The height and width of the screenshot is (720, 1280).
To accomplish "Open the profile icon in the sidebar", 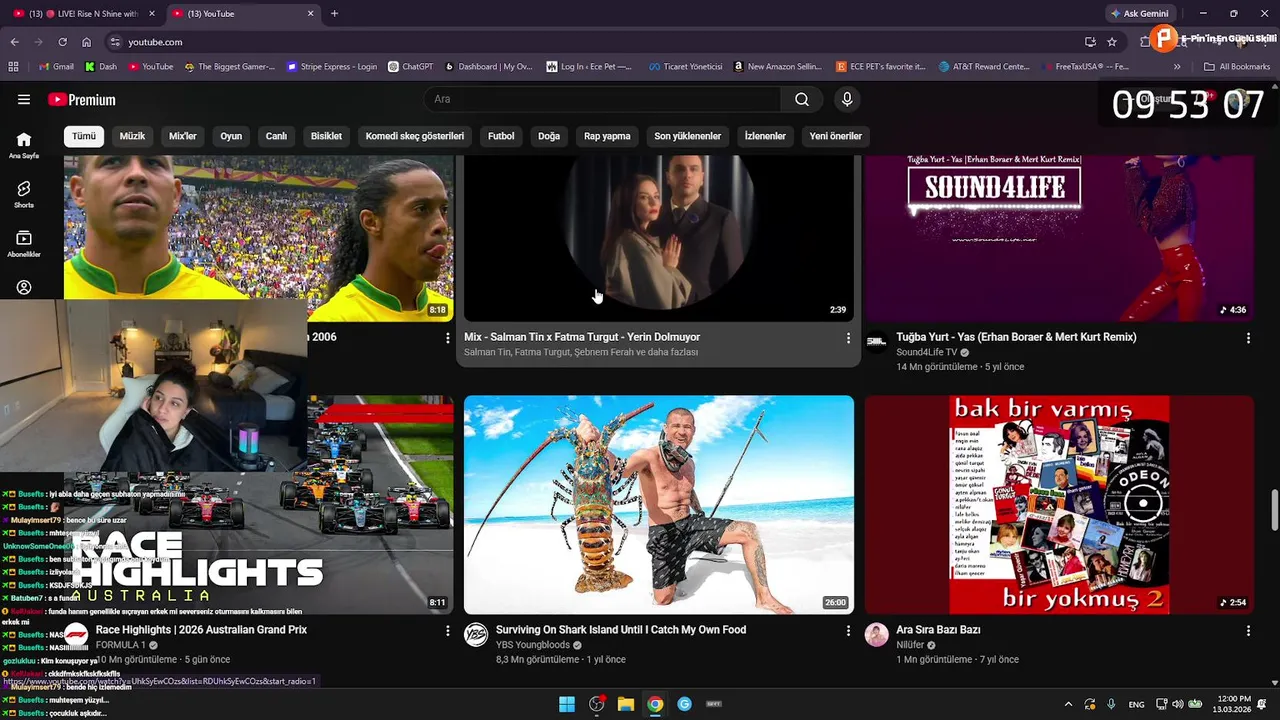I will click(24, 288).
